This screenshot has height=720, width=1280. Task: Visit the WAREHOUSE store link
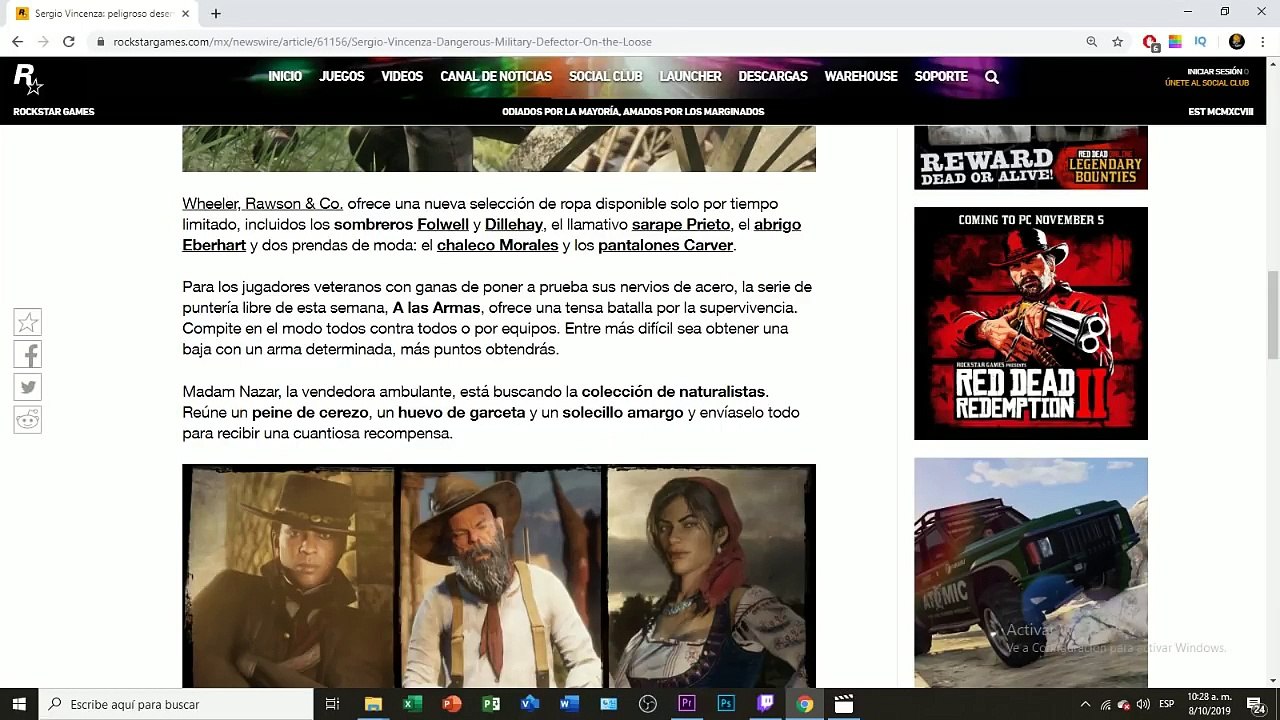click(x=861, y=77)
